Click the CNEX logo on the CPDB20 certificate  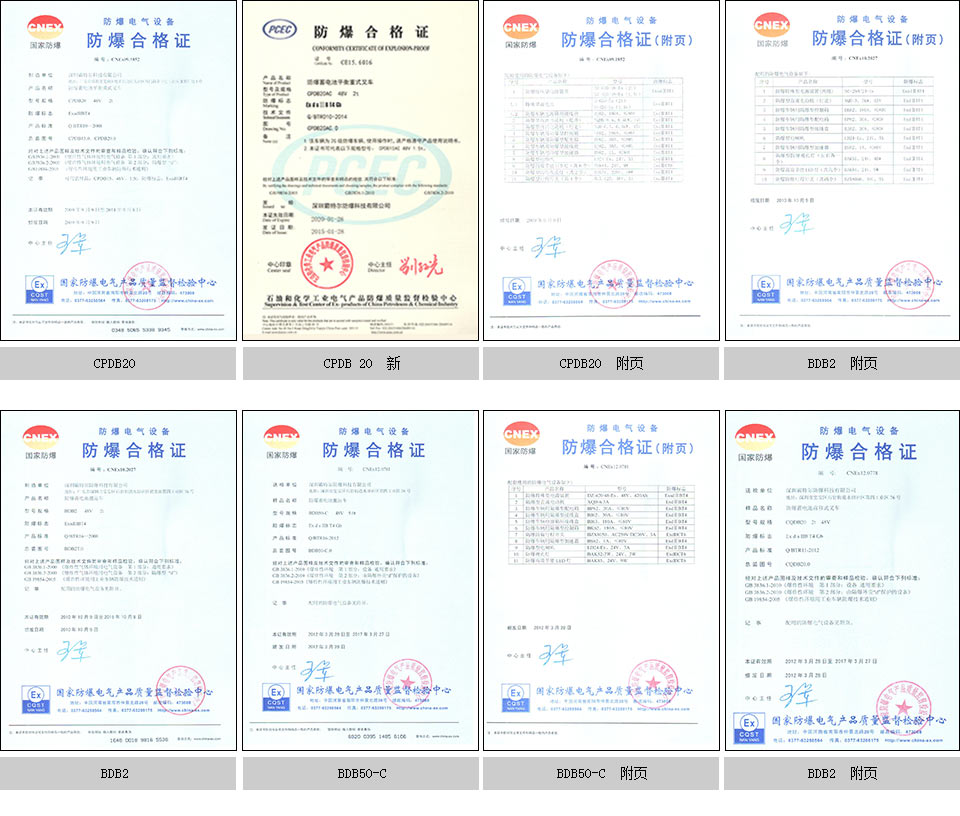tap(44, 29)
